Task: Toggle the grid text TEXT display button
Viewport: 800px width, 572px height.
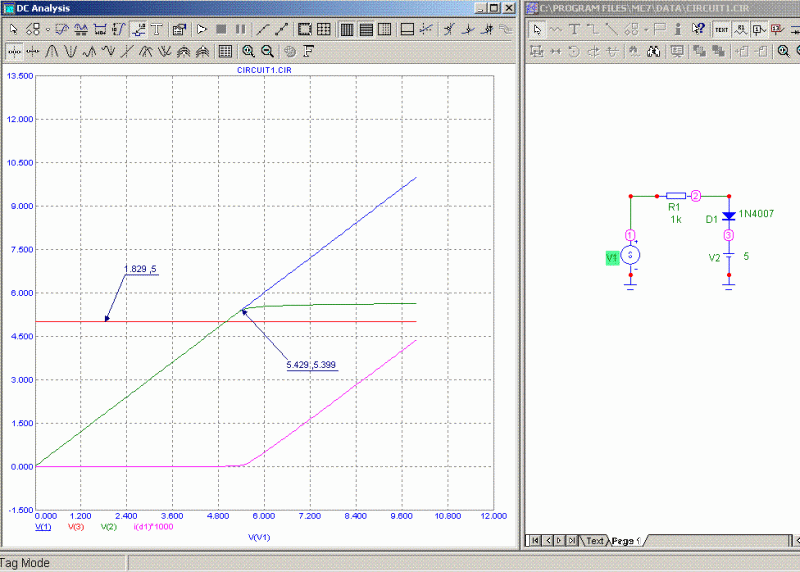Action: pyautogui.click(x=721, y=29)
